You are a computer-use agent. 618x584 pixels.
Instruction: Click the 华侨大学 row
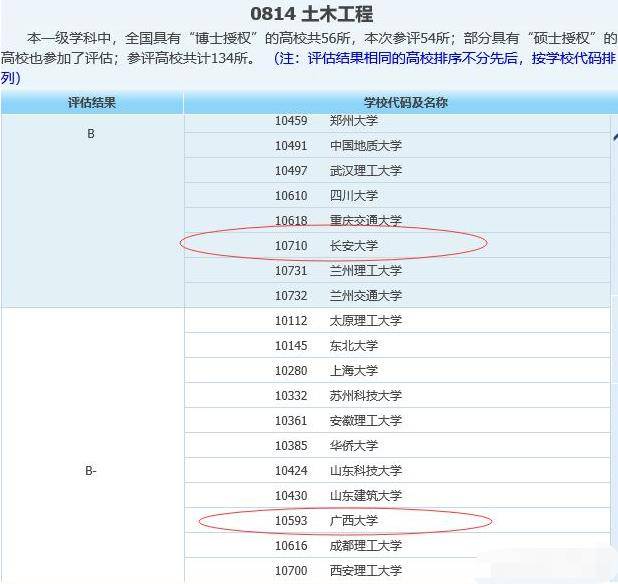[397, 445]
